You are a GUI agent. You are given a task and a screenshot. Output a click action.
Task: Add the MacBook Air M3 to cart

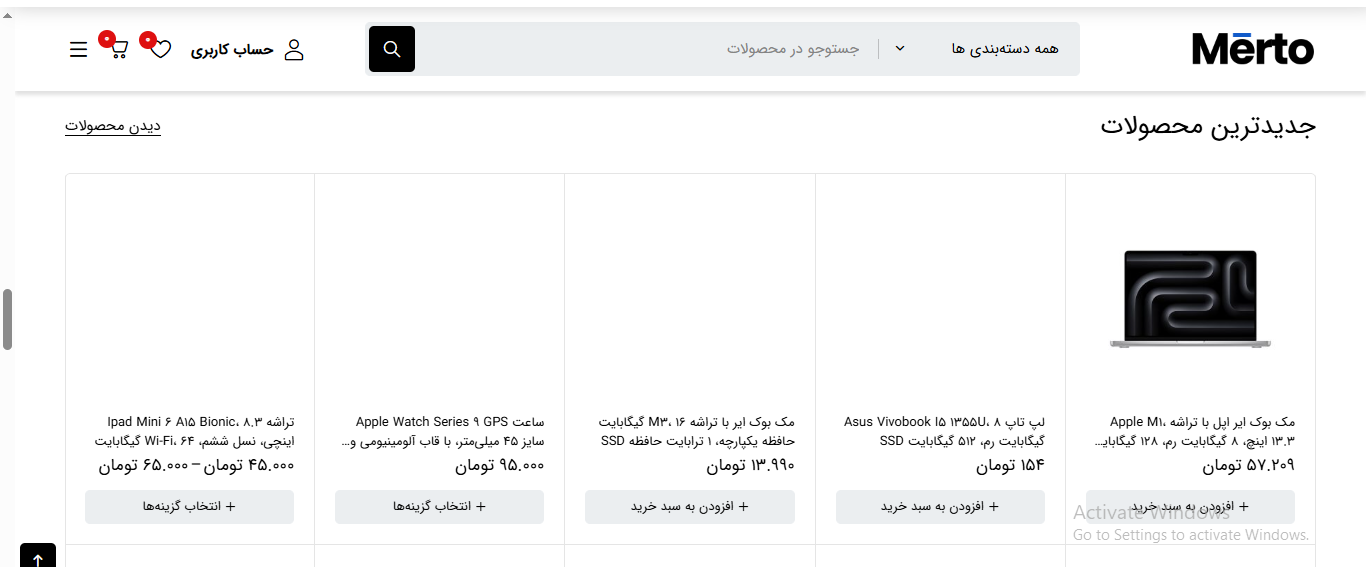click(x=690, y=507)
